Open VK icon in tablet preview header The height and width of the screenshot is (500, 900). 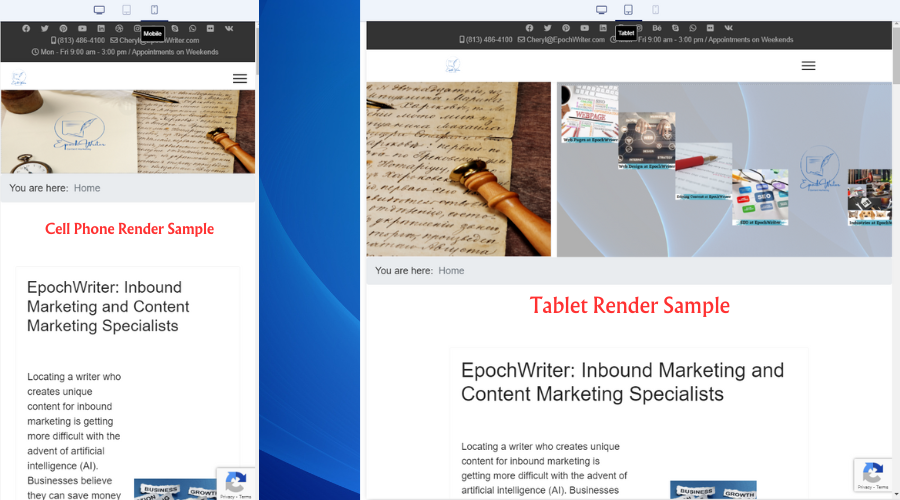click(728, 28)
